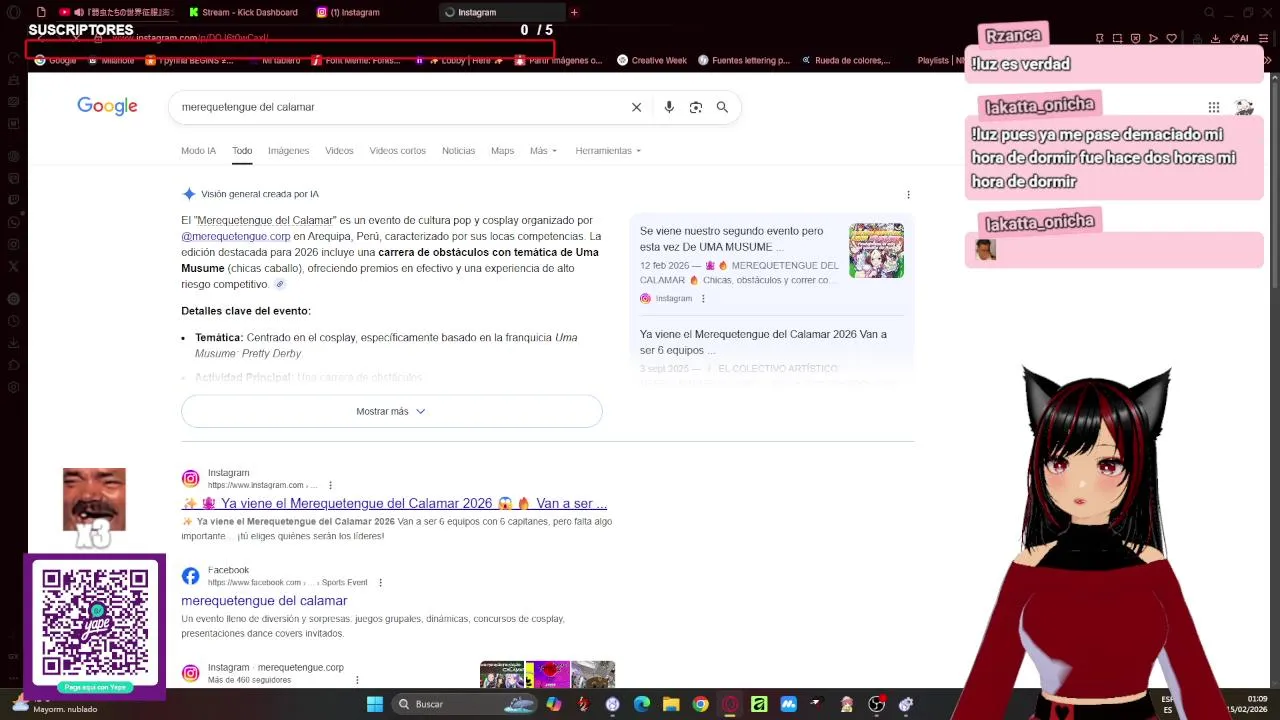Open AI overview three-dot options

(908, 194)
